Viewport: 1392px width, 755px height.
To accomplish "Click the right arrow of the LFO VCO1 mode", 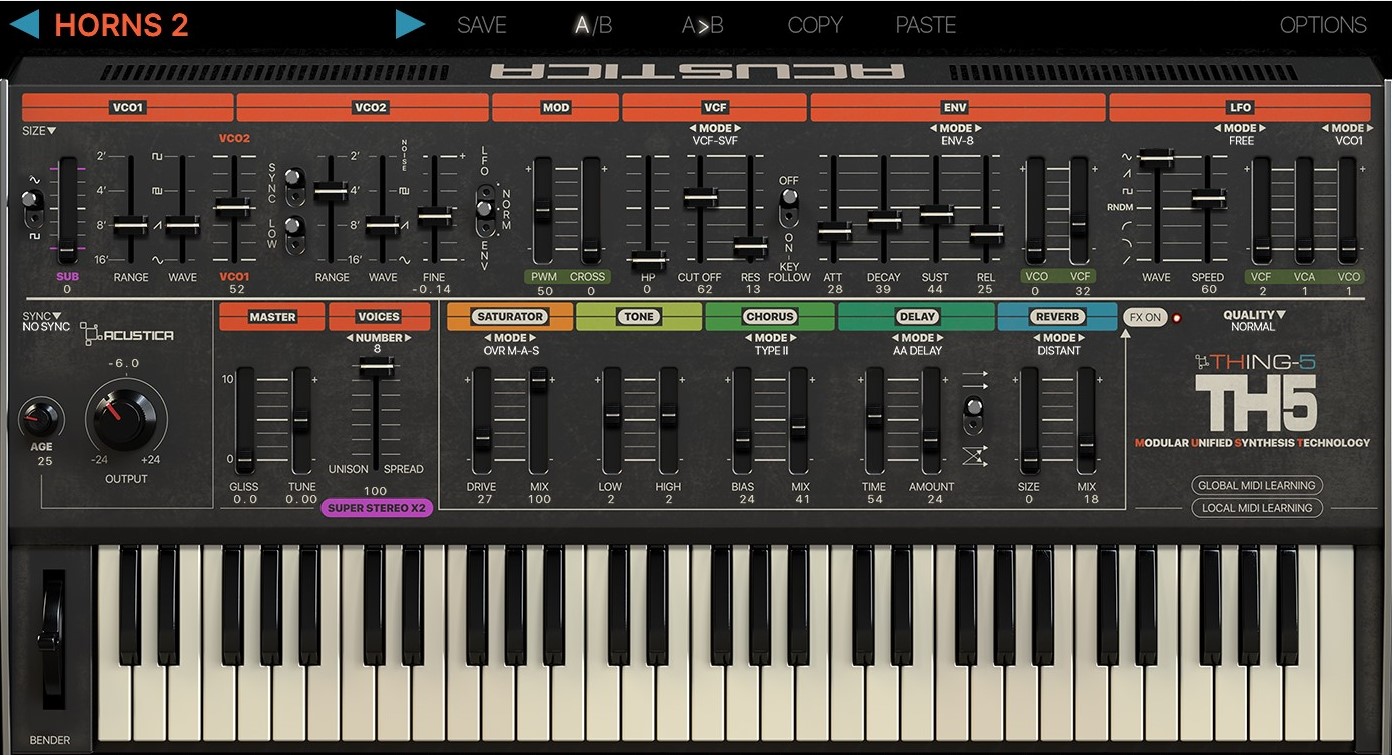I will pos(1371,128).
